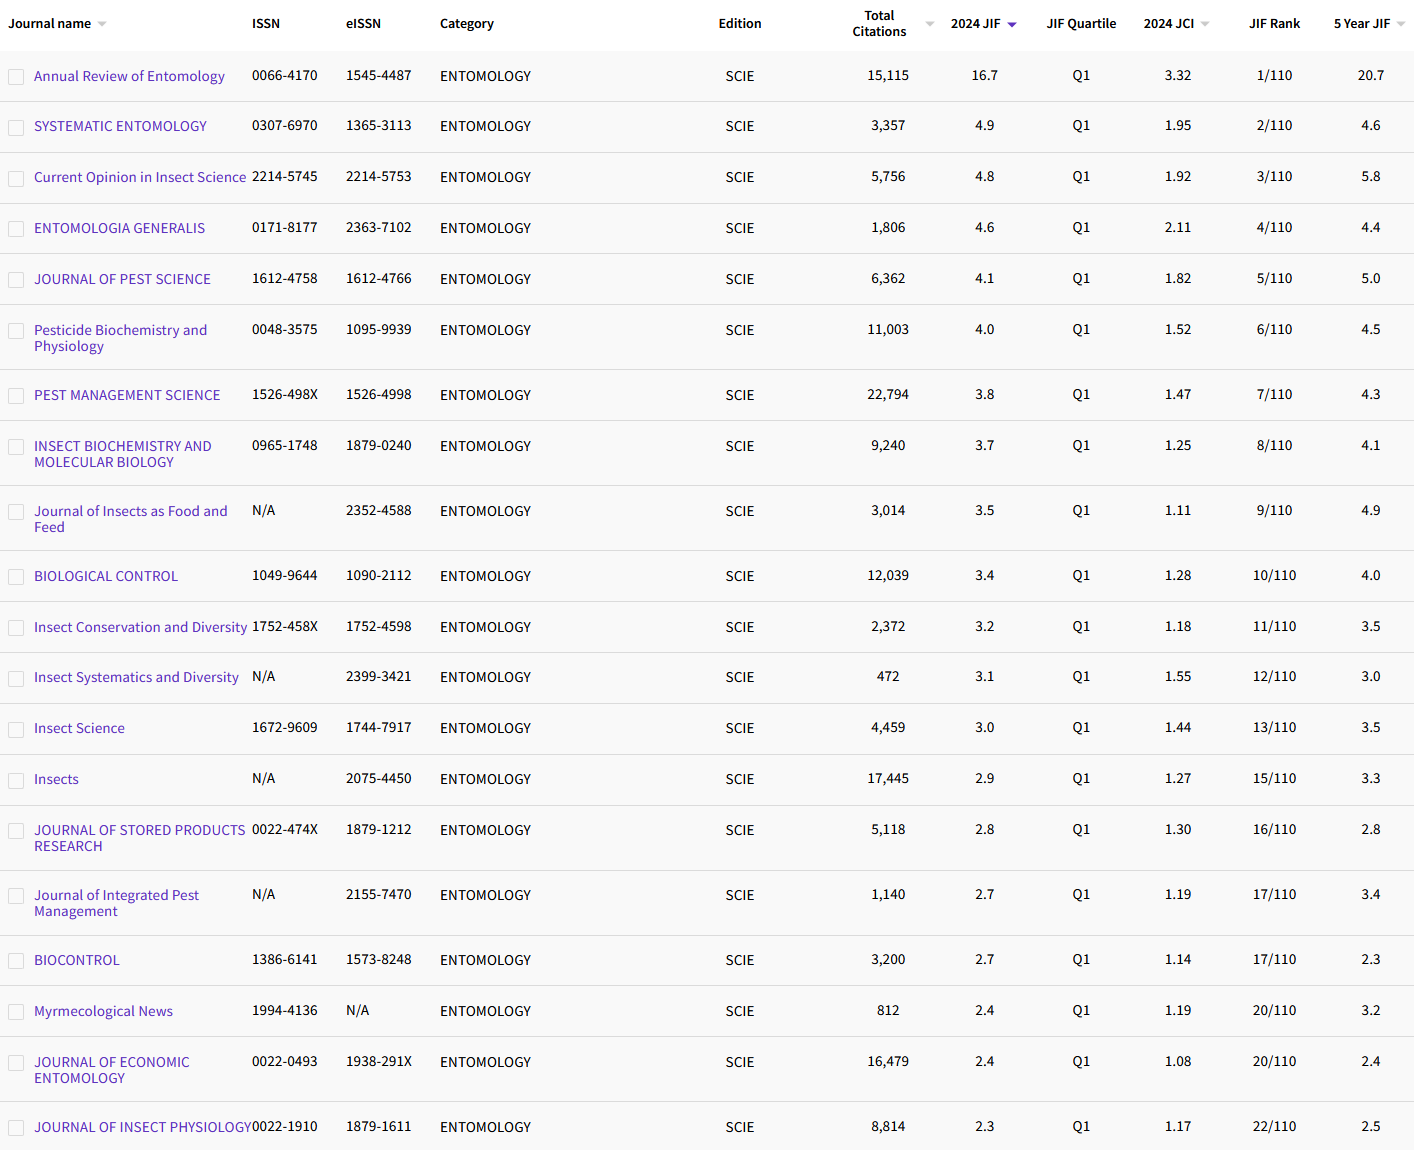Open ENTOMOLOGIA GENERALIS journal link
Screen dimensions: 1414x1150
[x=119, y=228]
